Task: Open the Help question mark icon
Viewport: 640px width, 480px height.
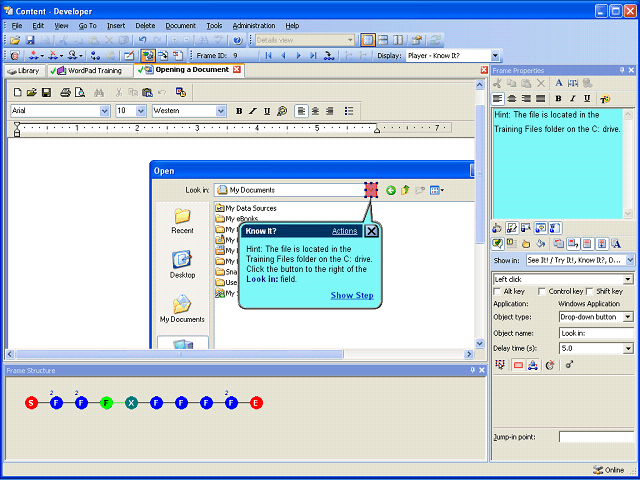Action: coord(238,40)
